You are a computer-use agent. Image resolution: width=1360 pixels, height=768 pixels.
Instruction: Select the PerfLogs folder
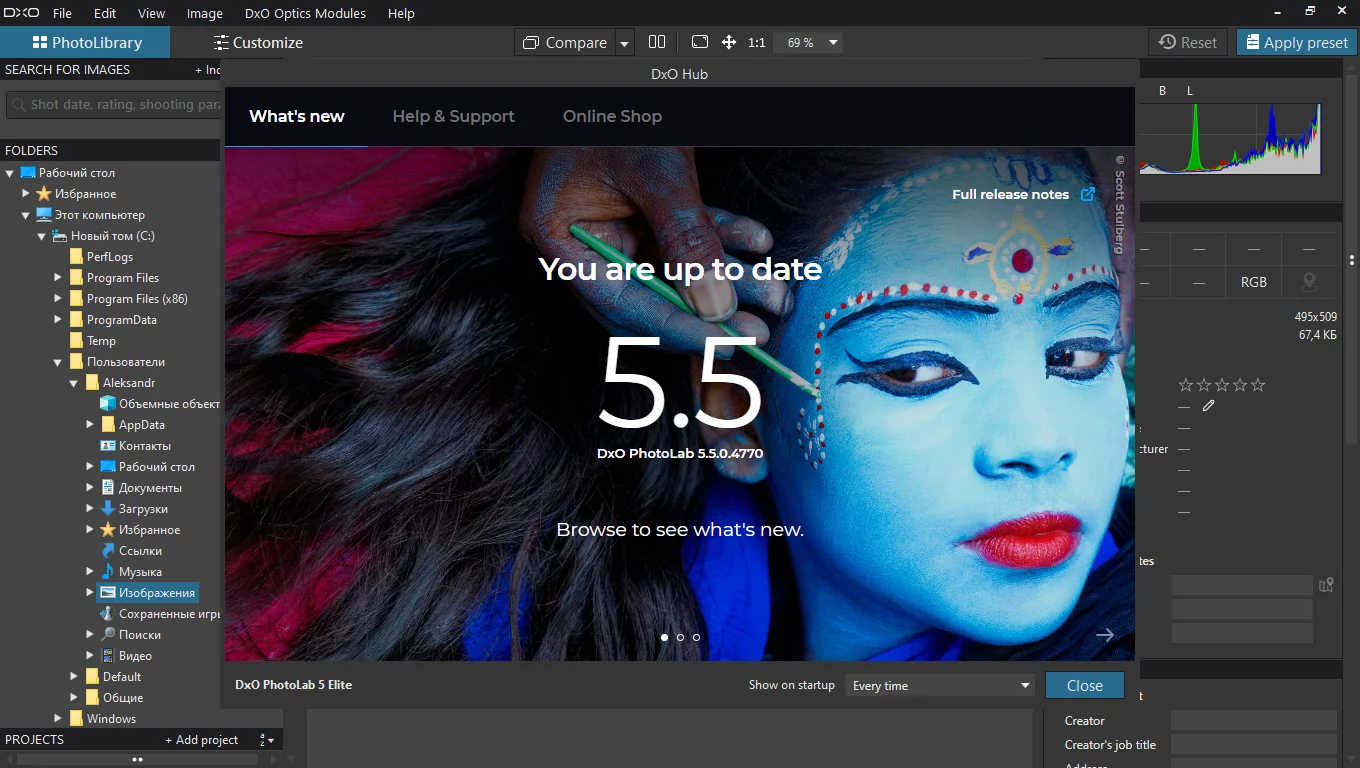point(109,257)
